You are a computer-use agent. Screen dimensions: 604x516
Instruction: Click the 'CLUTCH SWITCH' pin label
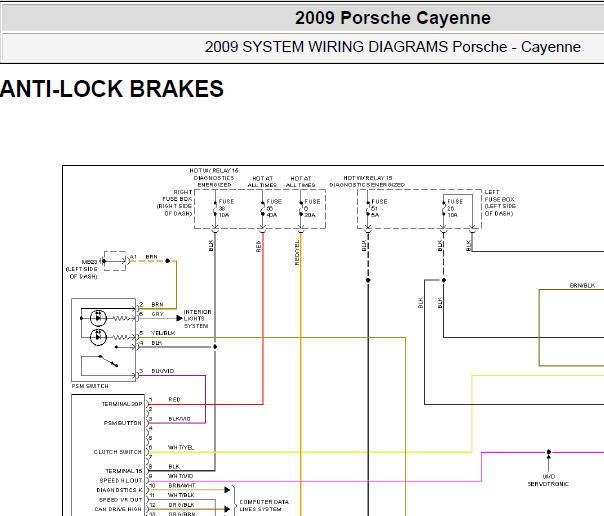(117, 452)
